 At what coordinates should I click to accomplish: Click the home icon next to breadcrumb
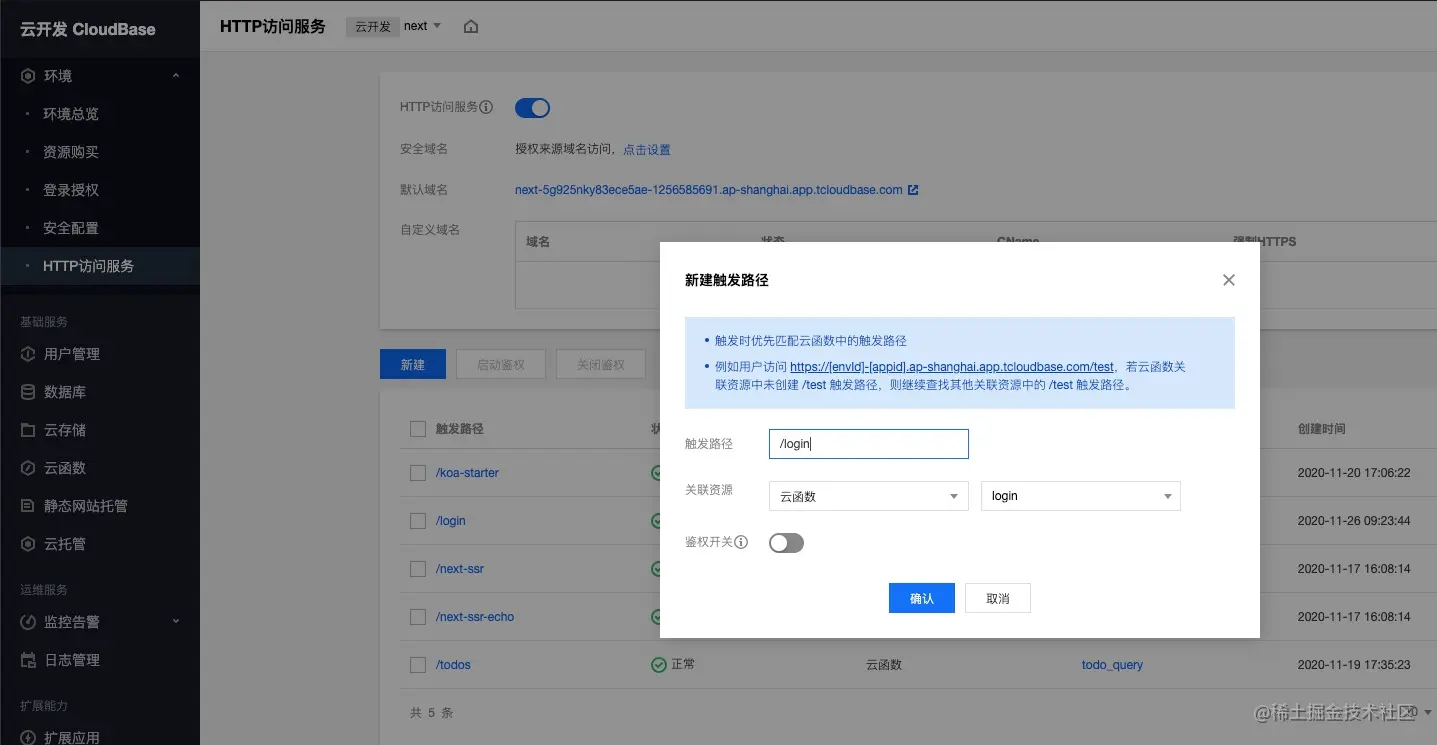pos(470,27)
